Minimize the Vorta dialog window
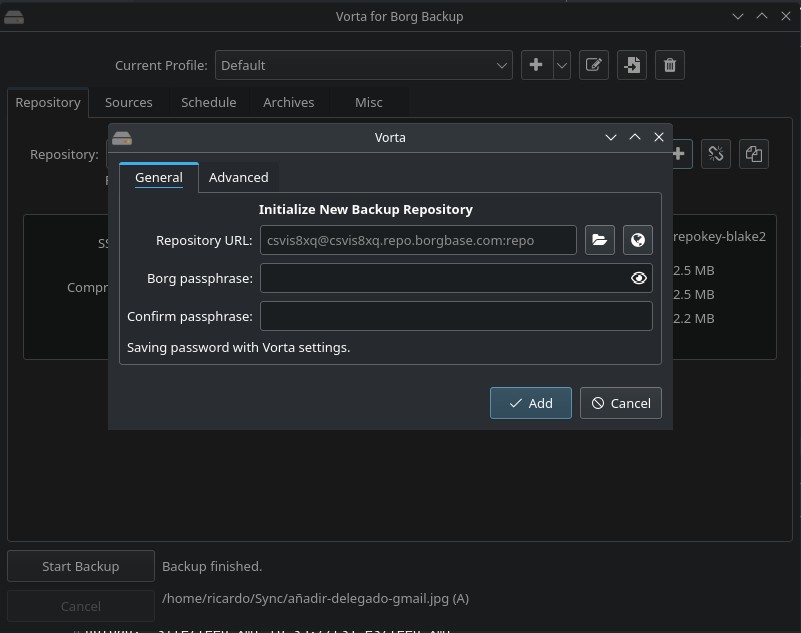This screenshot has height=633, width=801. [x=610, y=137]
